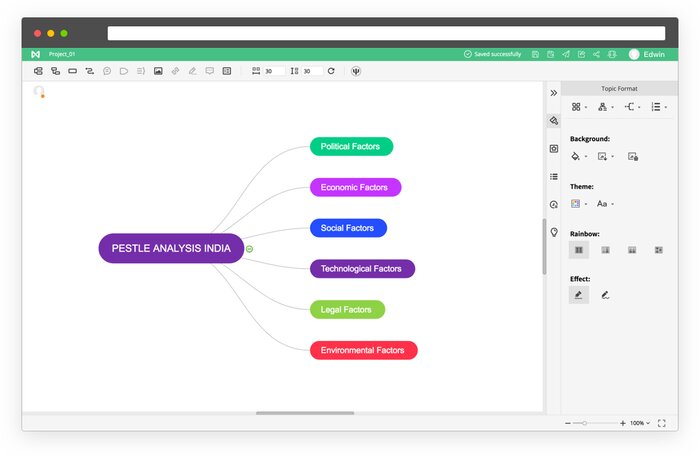
Task: Select the second Effect hand-drawn style
Action: tap(606, 295)
